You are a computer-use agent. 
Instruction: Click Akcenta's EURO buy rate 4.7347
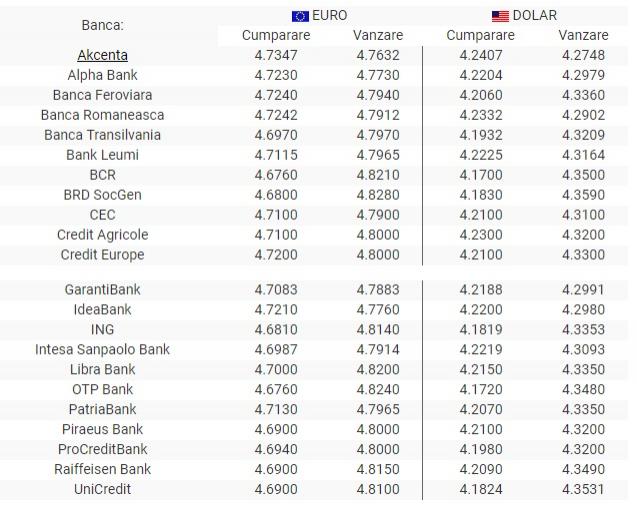[x=276, y=55]
